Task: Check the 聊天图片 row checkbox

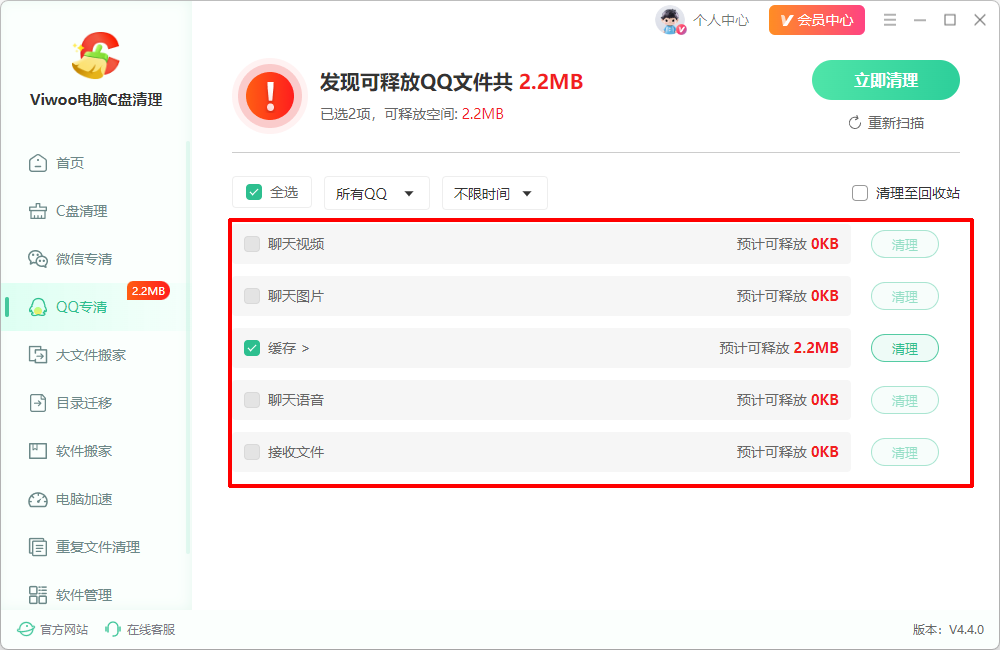Action: (252, 296)
